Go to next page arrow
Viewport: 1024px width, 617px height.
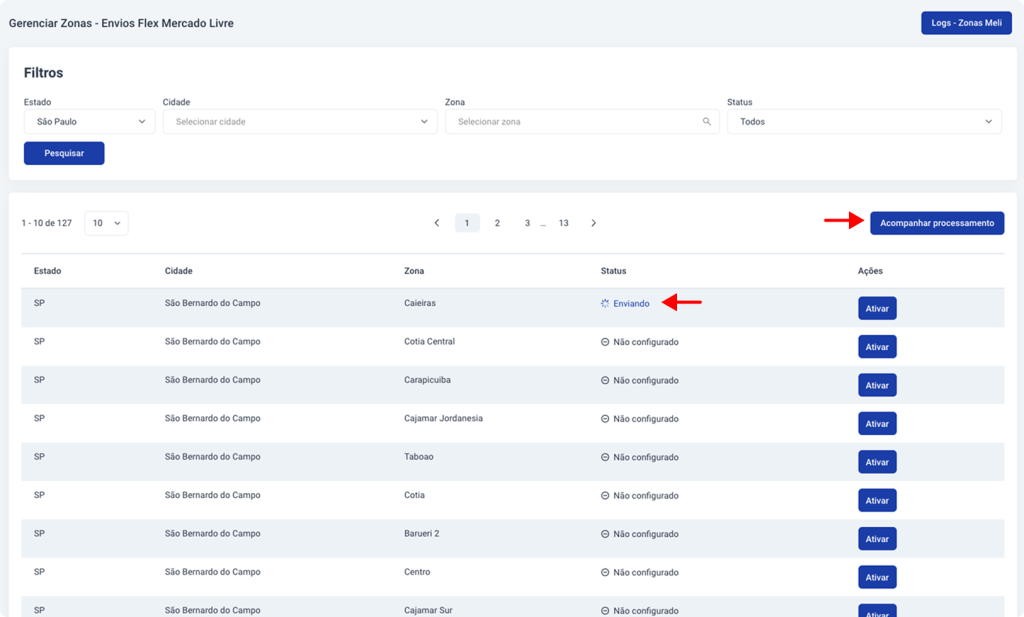[x=594, y=223]
